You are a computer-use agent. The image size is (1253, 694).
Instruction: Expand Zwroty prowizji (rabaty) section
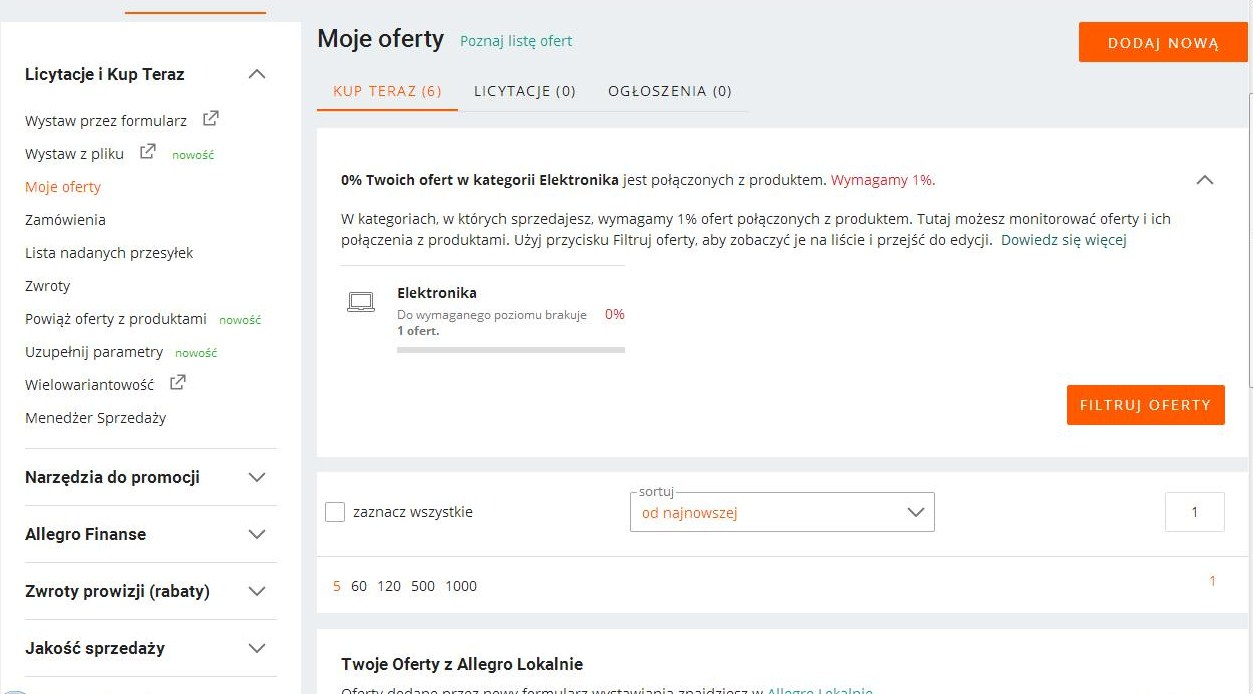click(x=257, y=591)
